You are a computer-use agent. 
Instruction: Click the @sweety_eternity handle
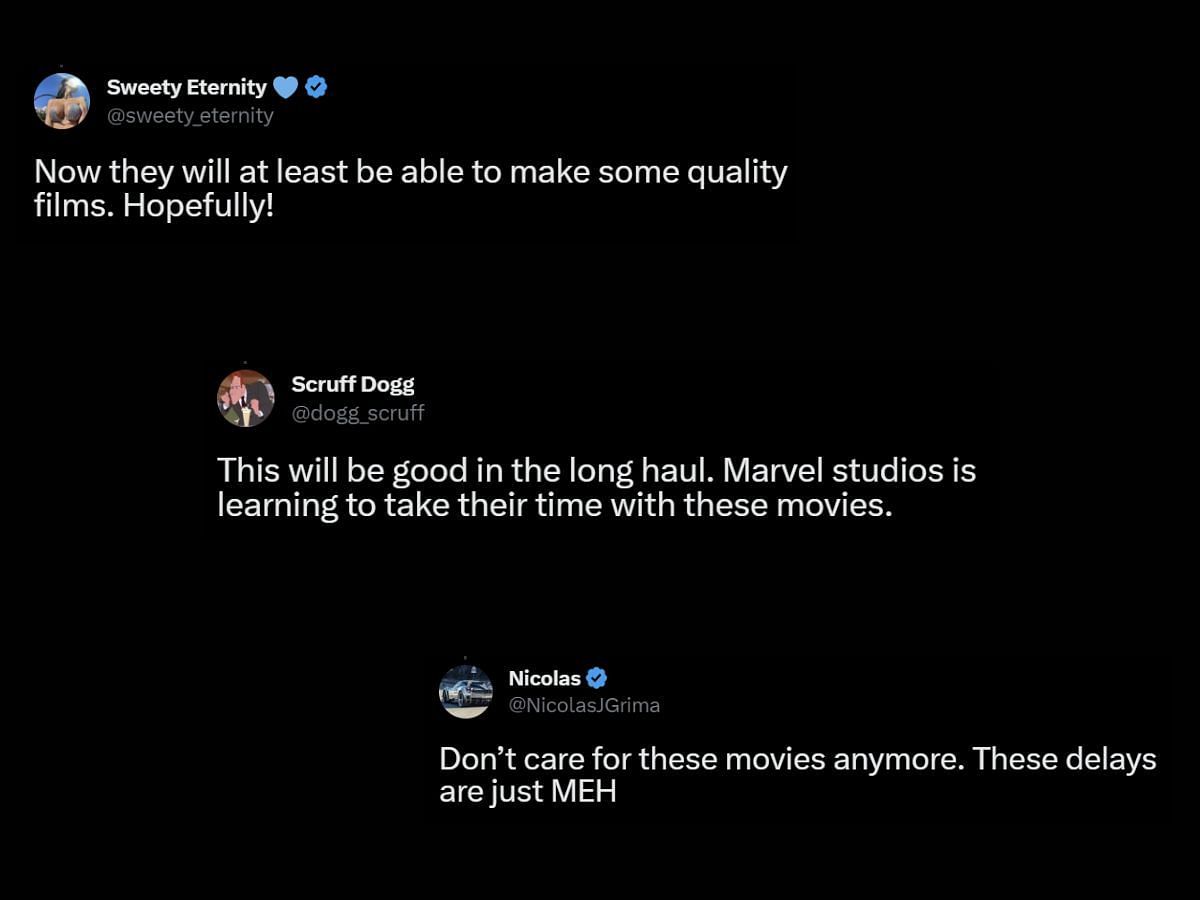[x=190, y=116]
